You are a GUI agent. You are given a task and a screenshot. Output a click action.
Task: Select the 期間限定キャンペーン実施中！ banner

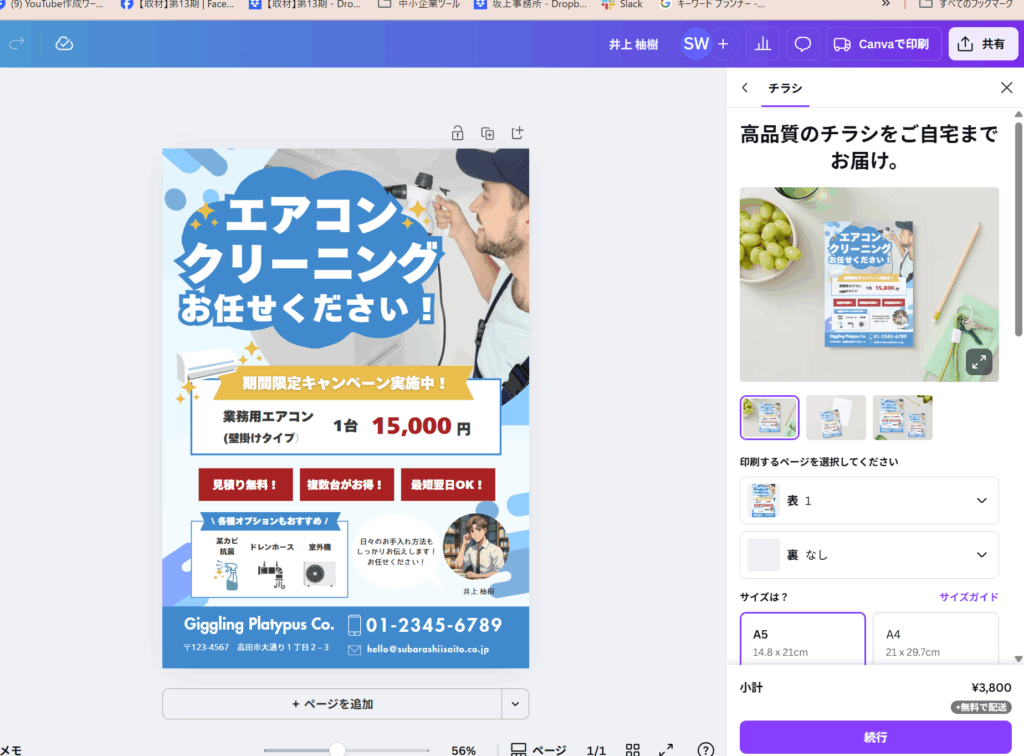(x=344, y=383)
